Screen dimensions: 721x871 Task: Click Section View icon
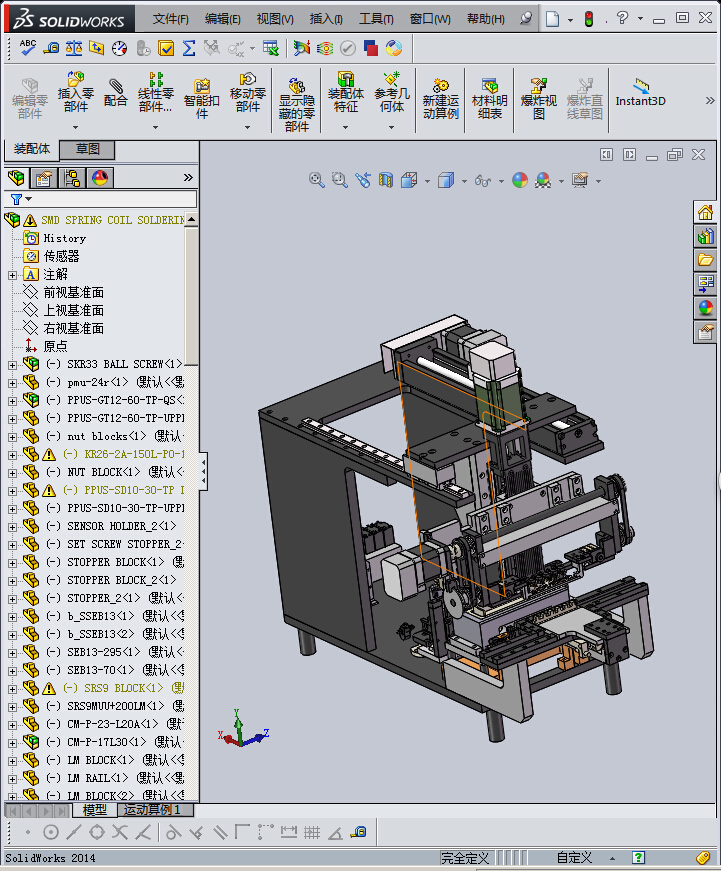(x=386, y=180)
